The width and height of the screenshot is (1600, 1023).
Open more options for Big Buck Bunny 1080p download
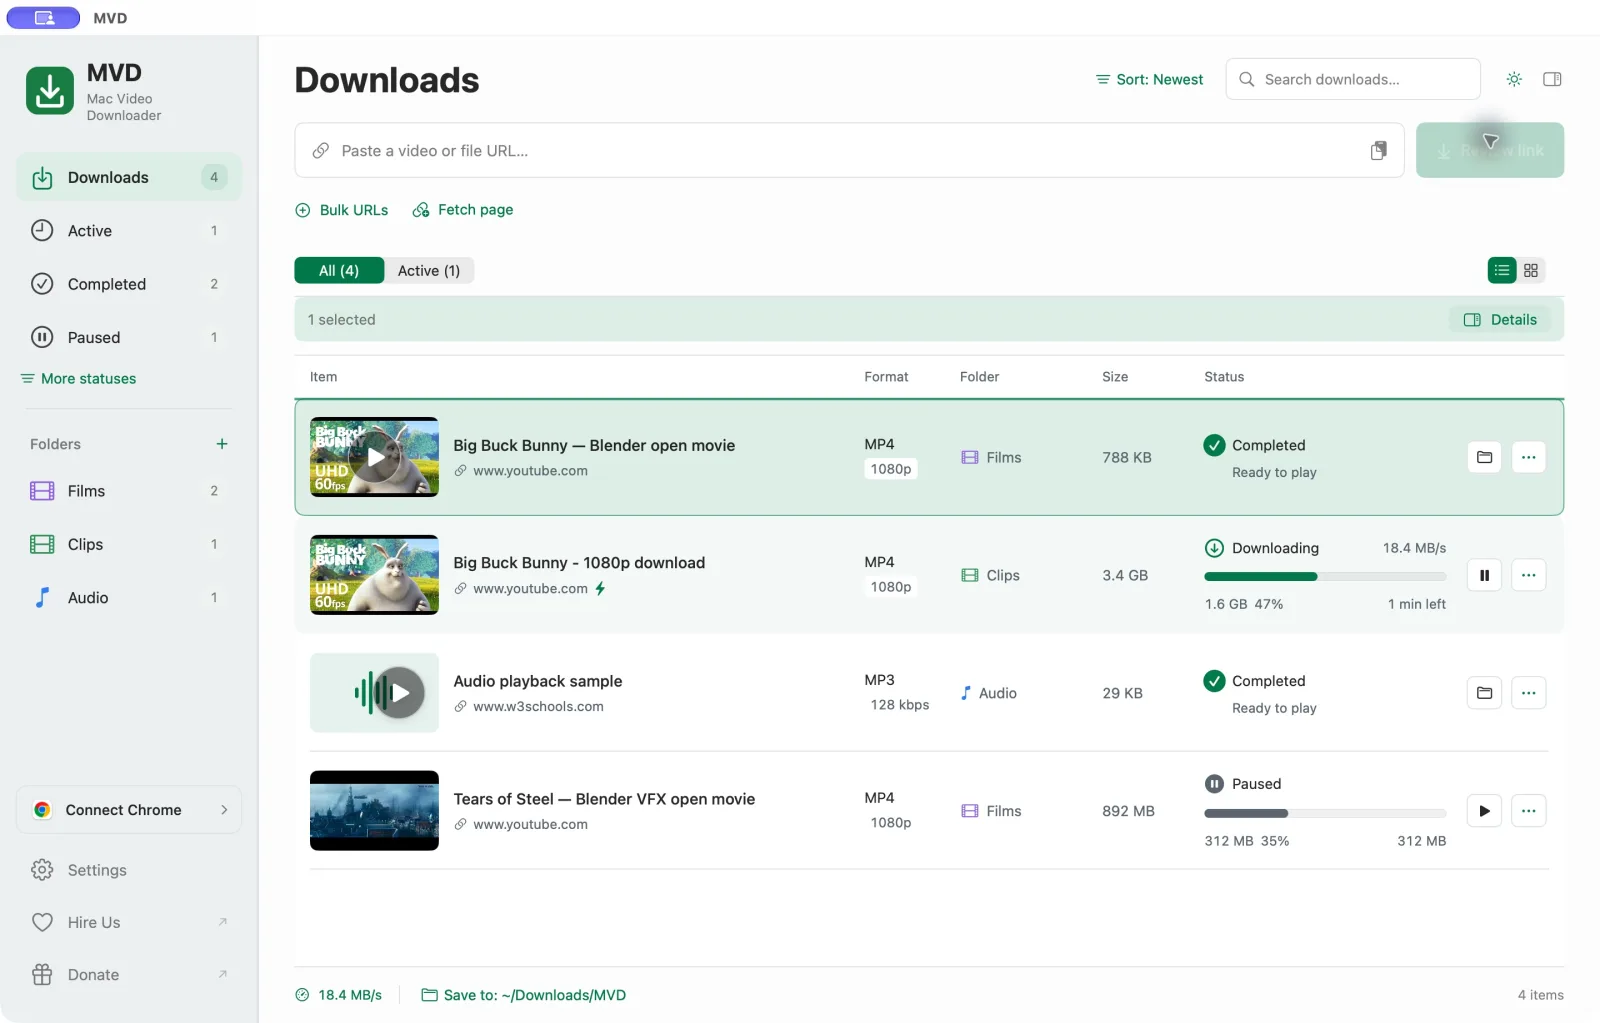click(x=1528, y=575)
